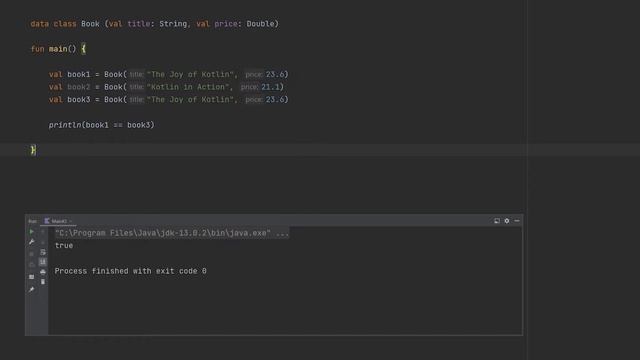Stop the process with the stop icon
Image resolution: width=640 pixels, height=360 pixels.
pyautogui.click(x=31, y=253)
